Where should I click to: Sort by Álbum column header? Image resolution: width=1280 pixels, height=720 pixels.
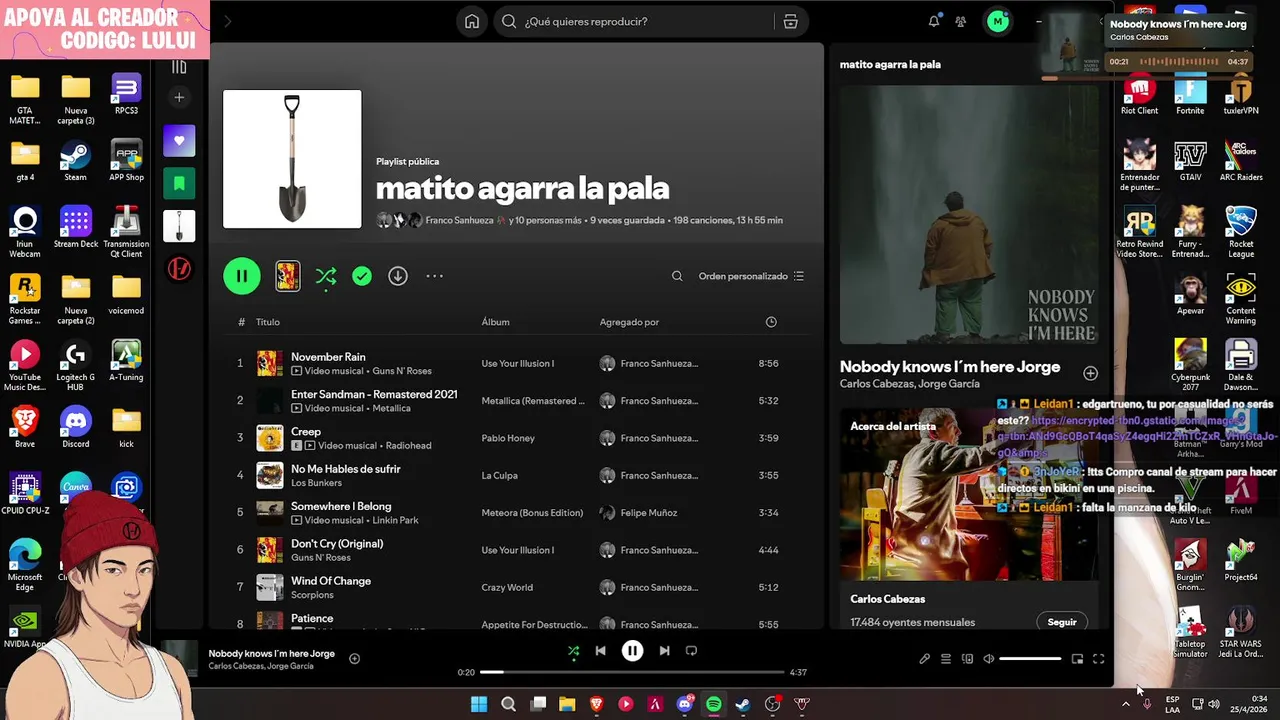495,322
